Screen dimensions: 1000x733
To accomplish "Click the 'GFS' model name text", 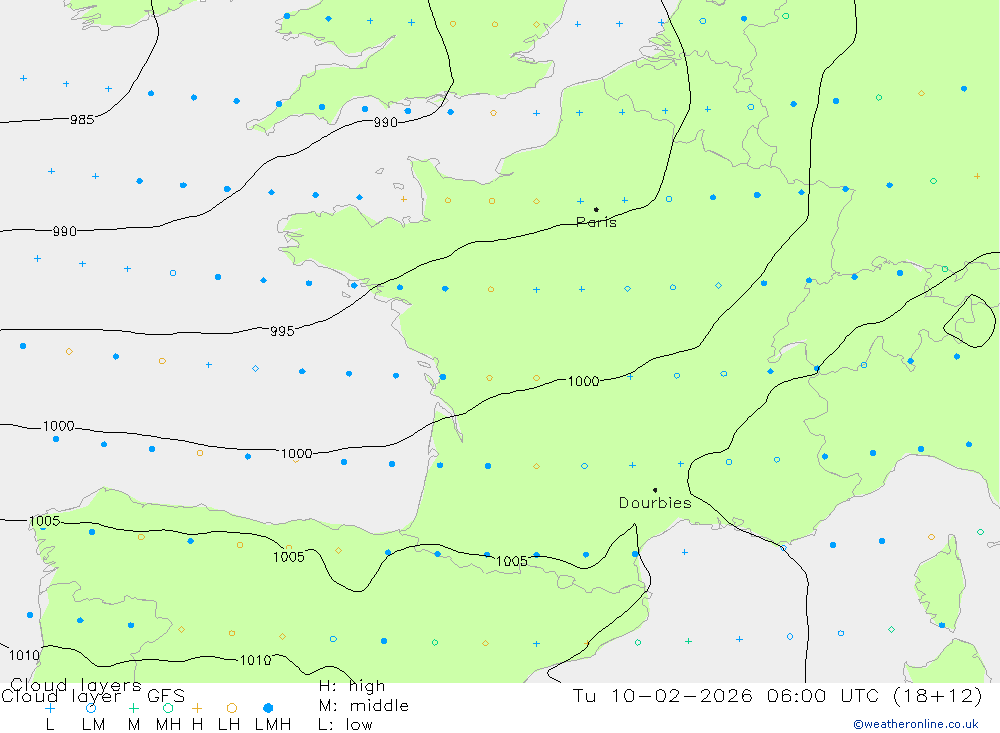I will 166,696.
